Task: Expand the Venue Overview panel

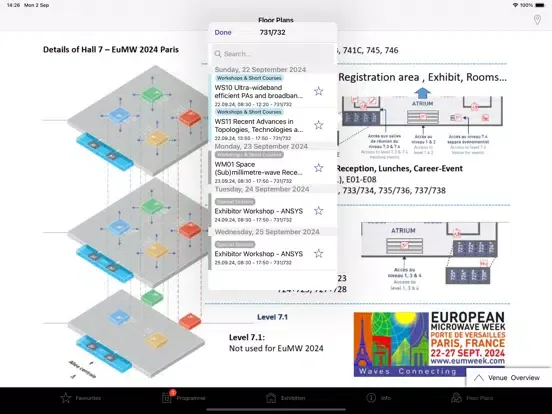Action: click(x=509, y=378)
